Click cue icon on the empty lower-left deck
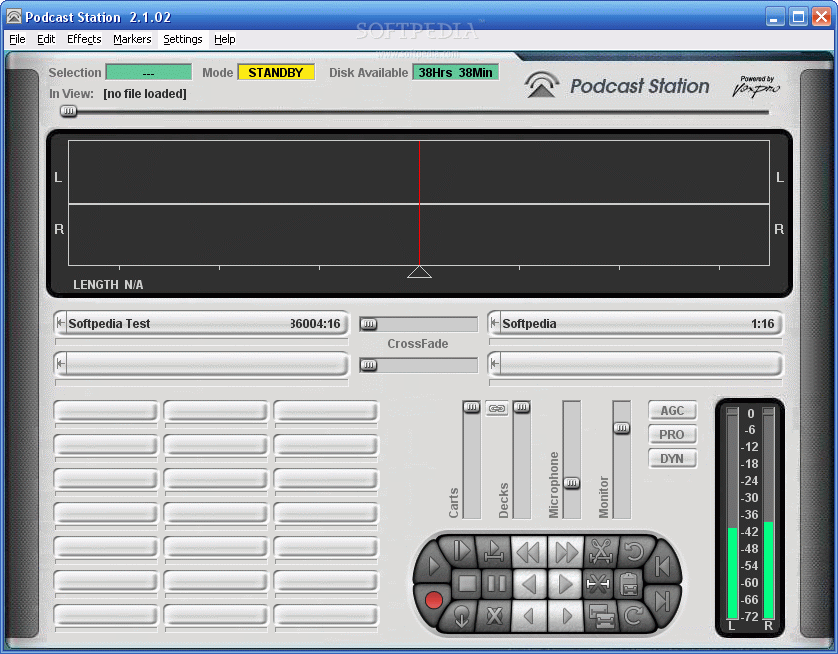Viewport: 838px width, 654px height. point(60,363)
